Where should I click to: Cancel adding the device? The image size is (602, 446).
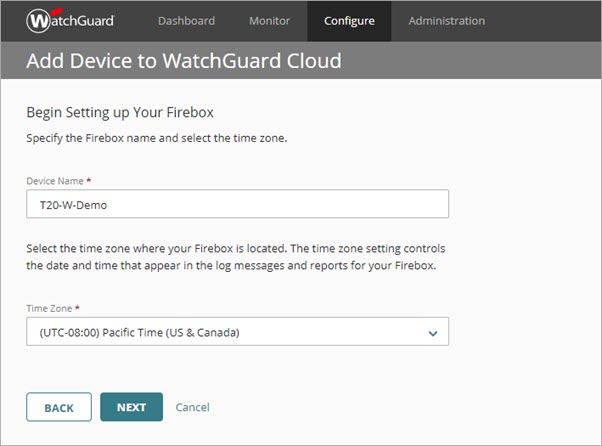(x=193, y=407)
